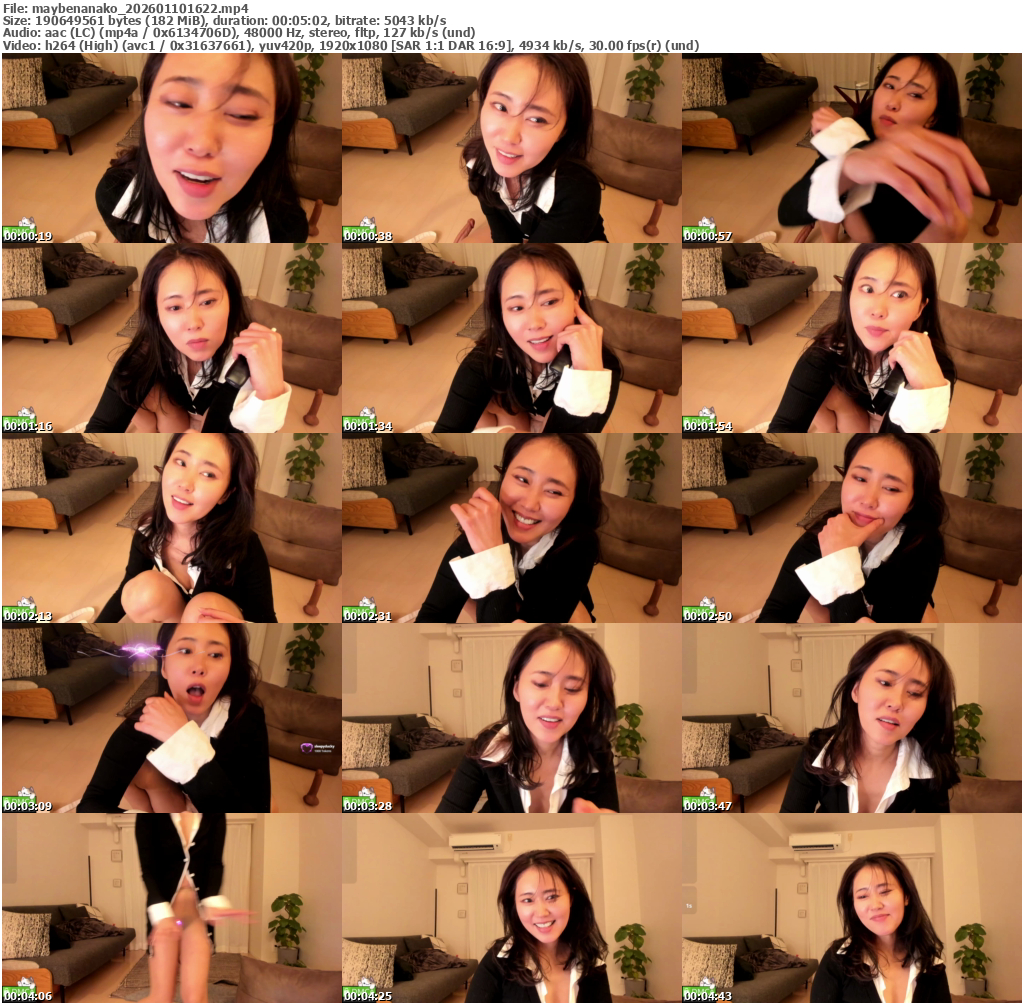
Task: Open the frame stamped 00:00:38
Action: click(x=512, y=148)
